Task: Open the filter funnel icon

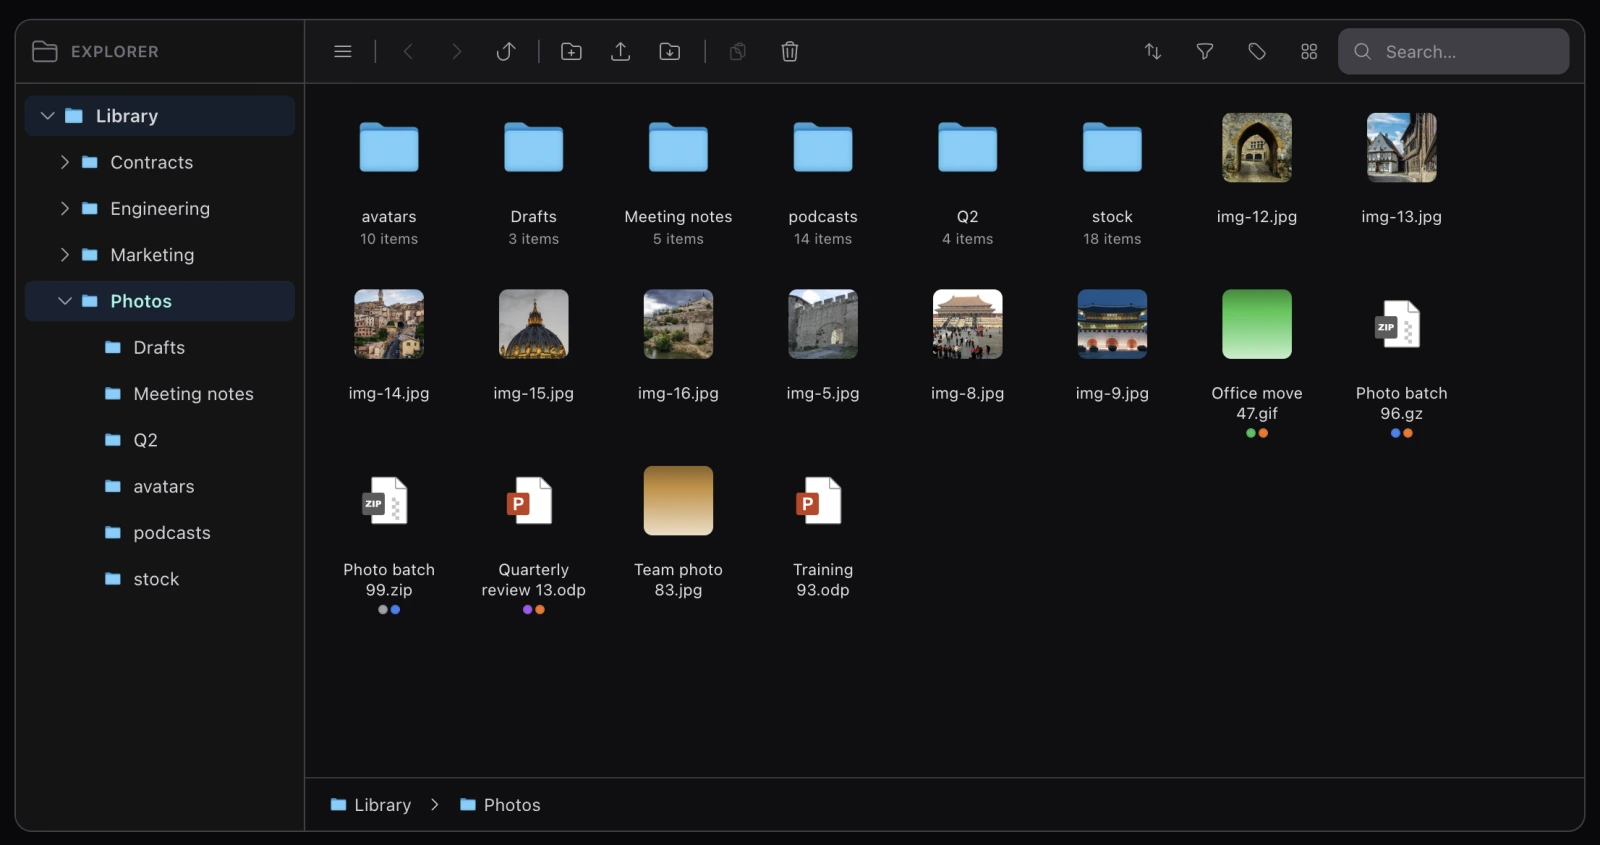Action: [x=1205, y=51]
